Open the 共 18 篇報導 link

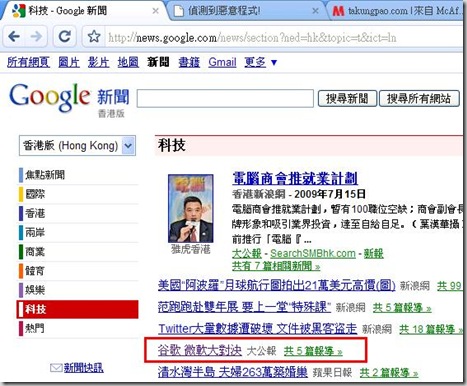(431, 330)
